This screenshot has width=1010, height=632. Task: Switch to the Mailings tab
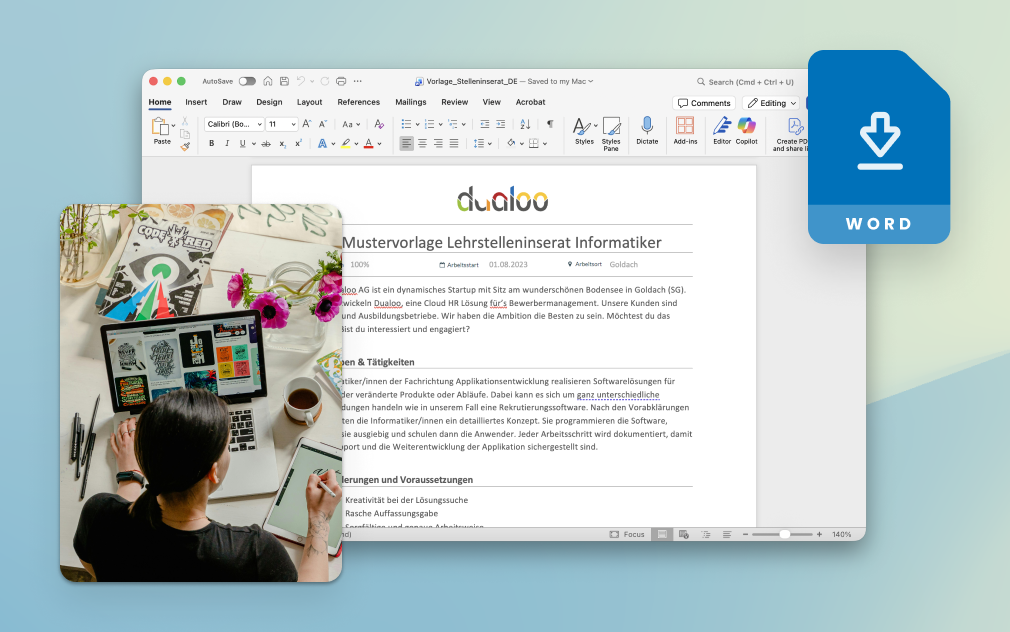[411, 102]
